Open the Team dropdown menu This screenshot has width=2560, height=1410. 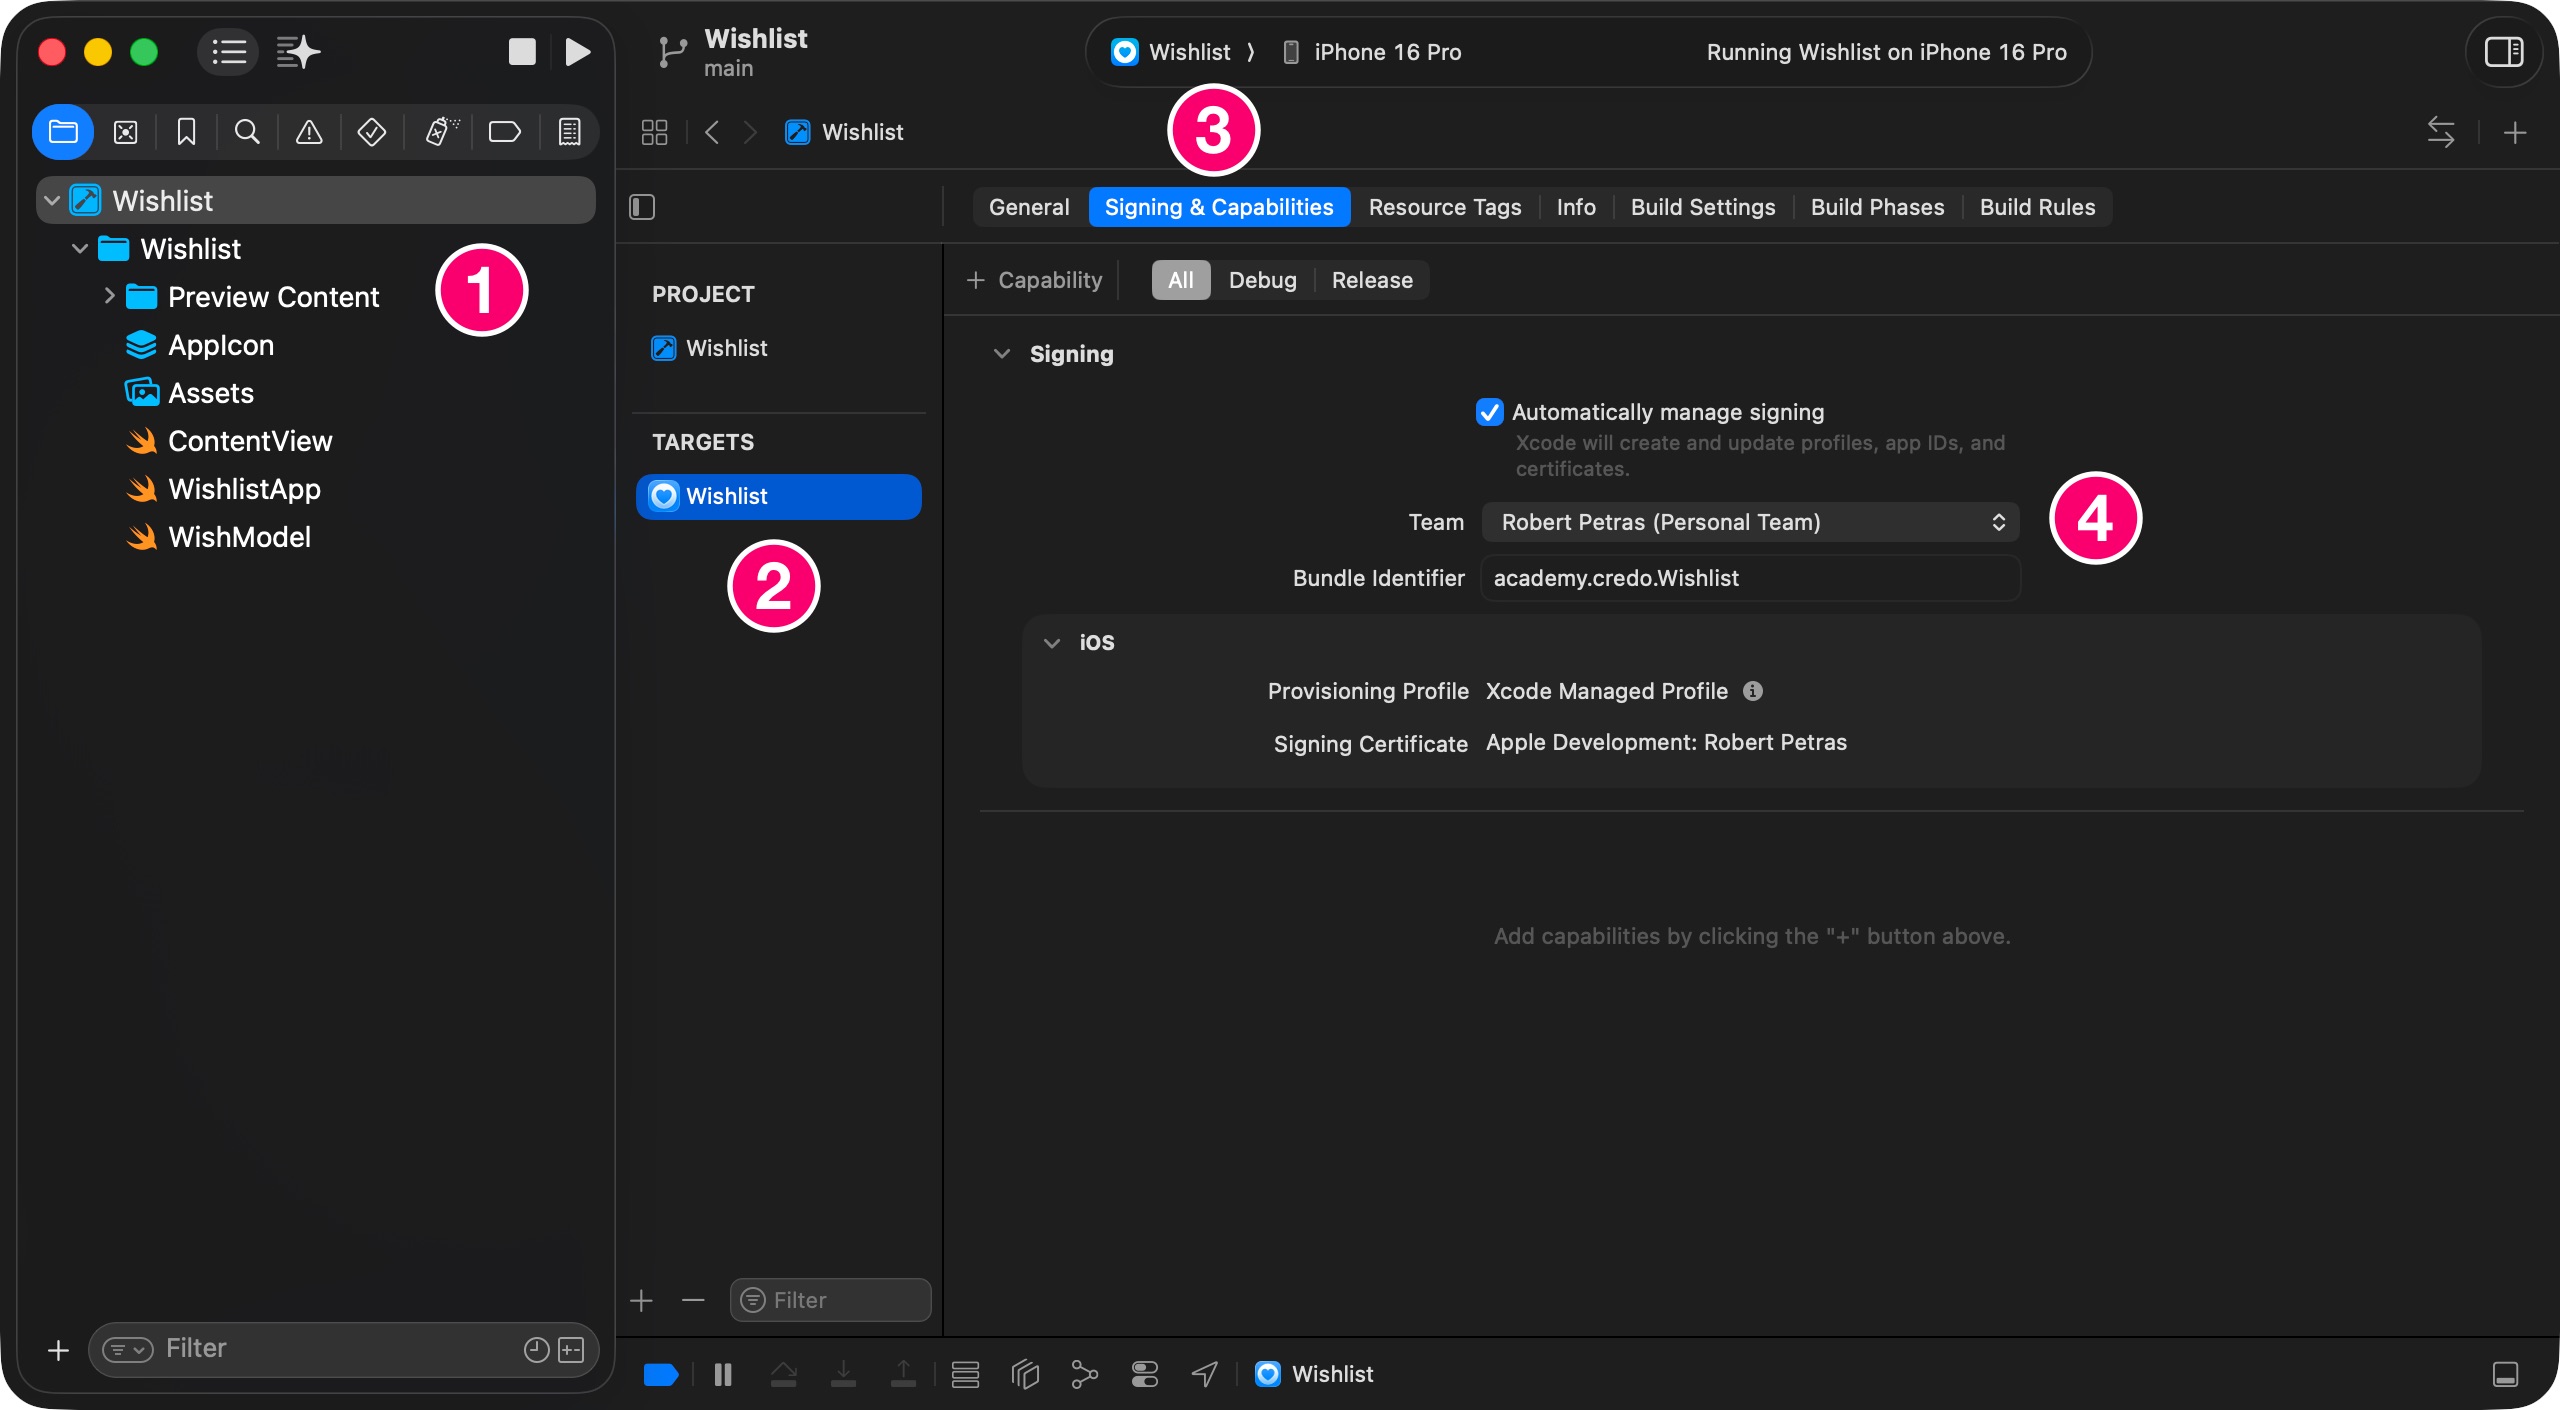(x=1750, y=522)
